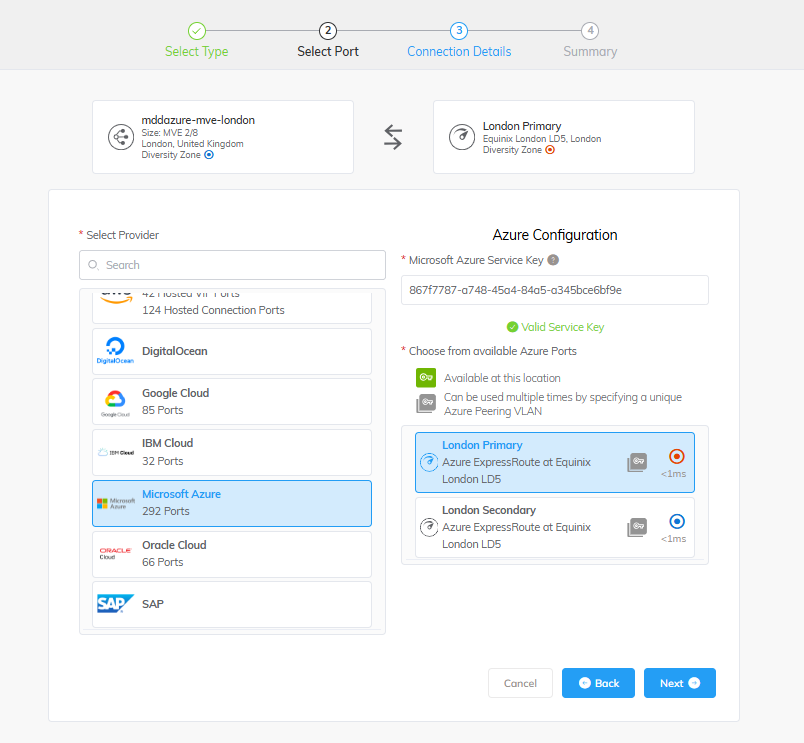The image size is (804, 743).
Task: Choose Microsoft Azure provider with 292 Ports
Action: pos(232,503)
